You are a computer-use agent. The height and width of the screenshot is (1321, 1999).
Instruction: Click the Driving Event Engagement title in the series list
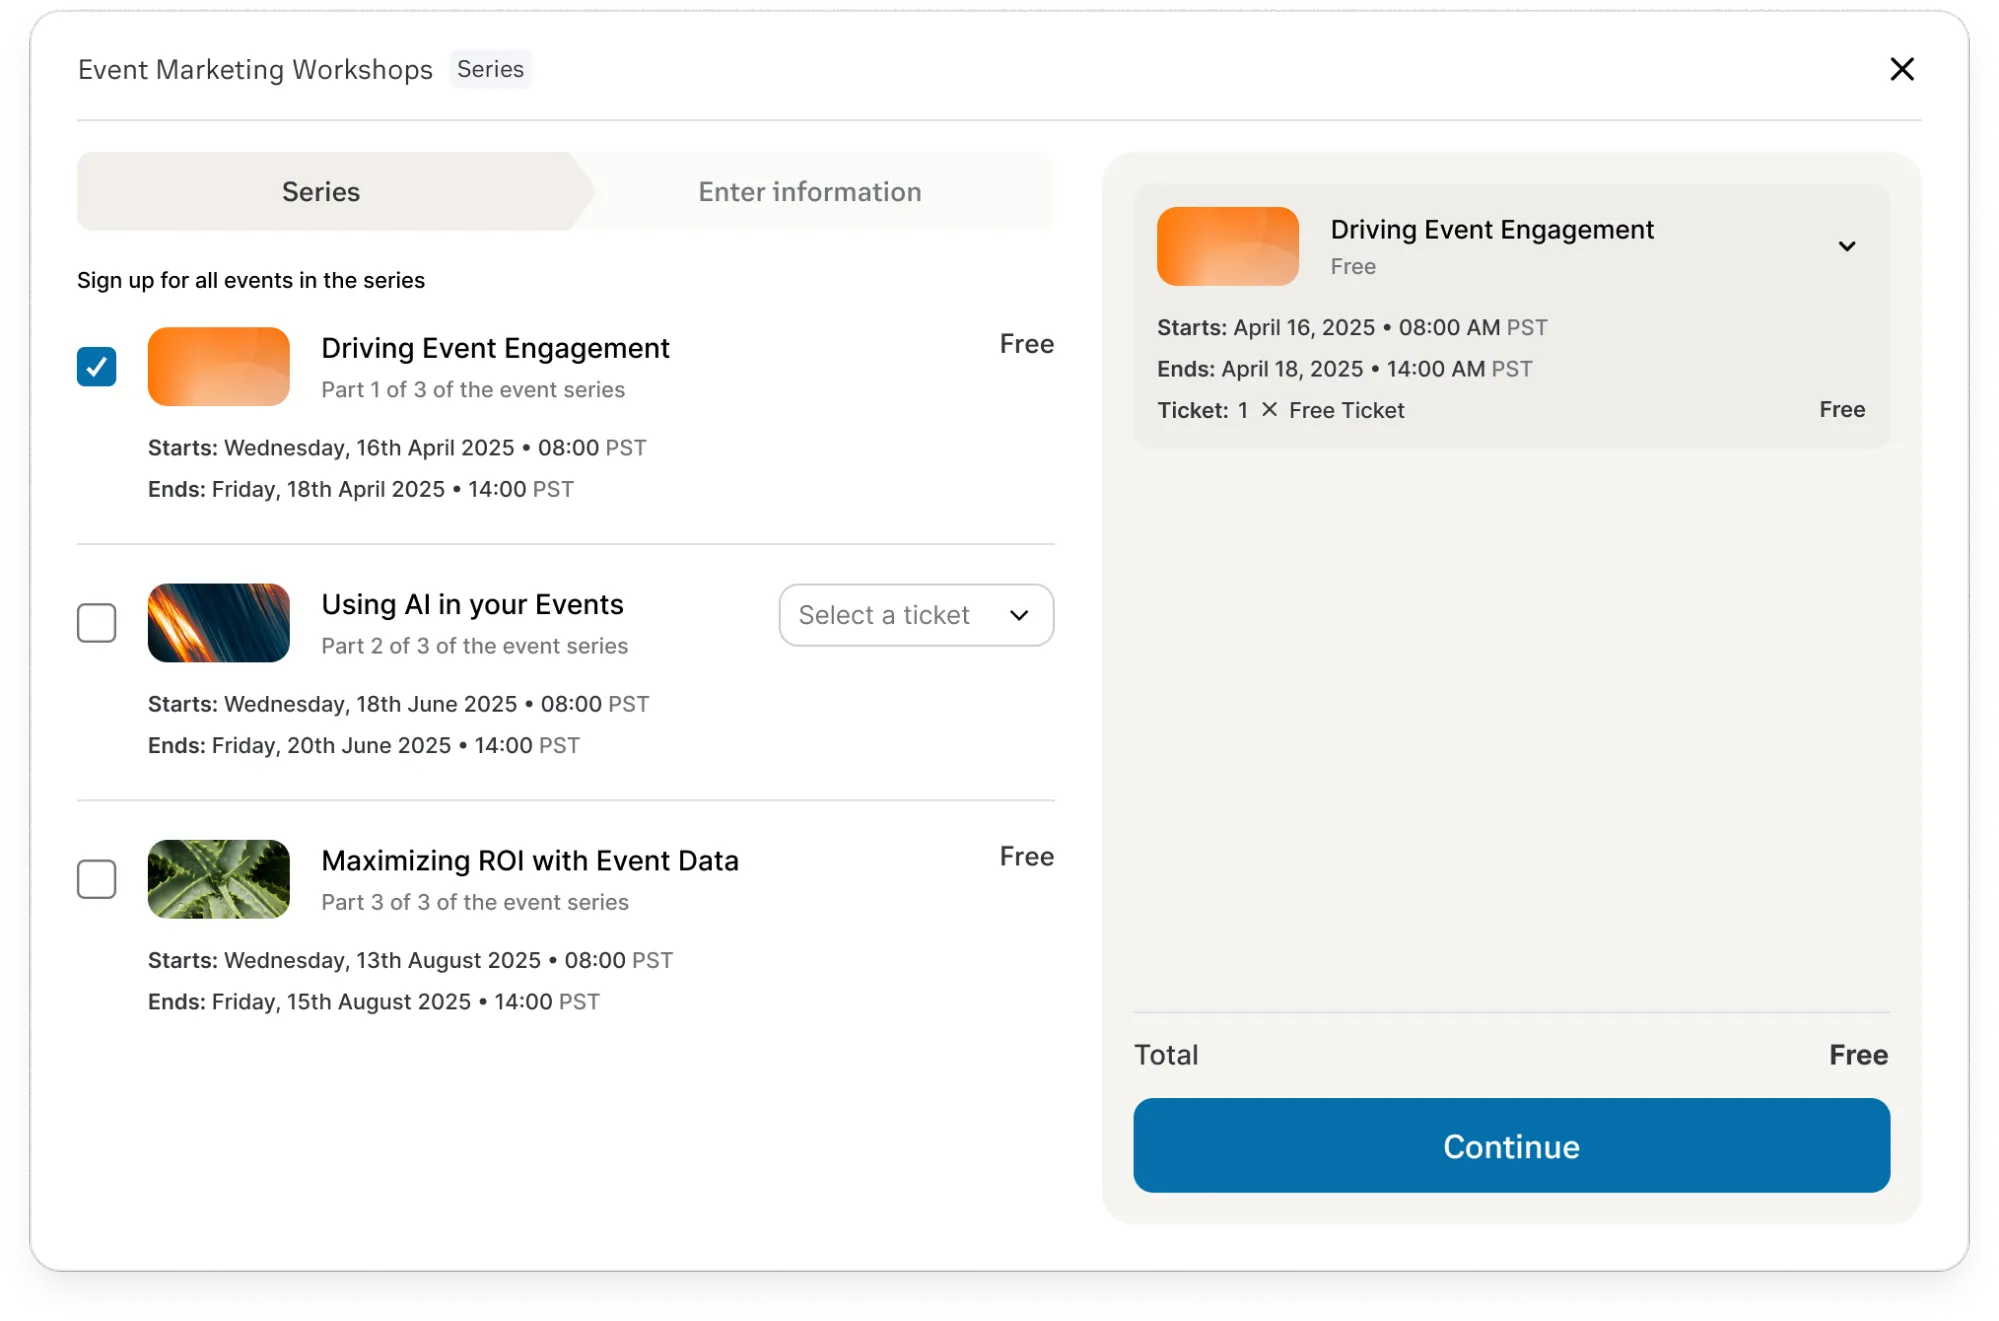(x=495, y=348)
